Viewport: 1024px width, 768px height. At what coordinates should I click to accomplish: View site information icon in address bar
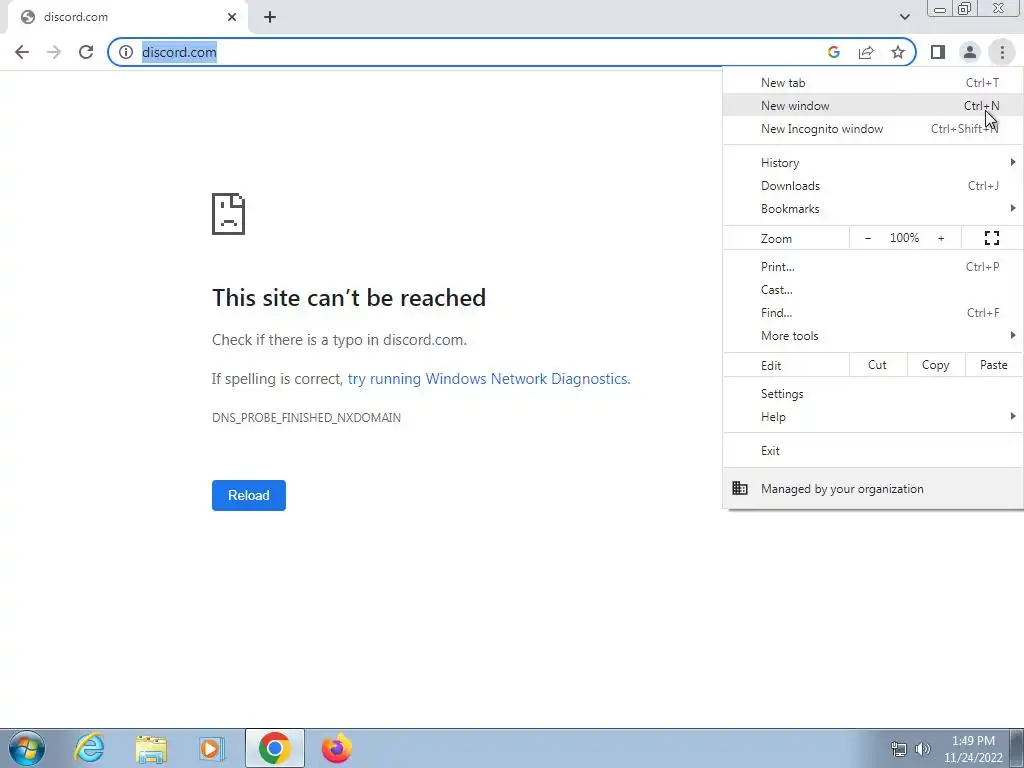[126, 52]
